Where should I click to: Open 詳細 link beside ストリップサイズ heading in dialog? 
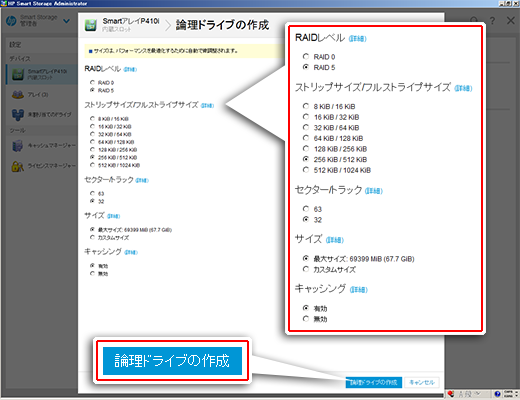[207, 105]
